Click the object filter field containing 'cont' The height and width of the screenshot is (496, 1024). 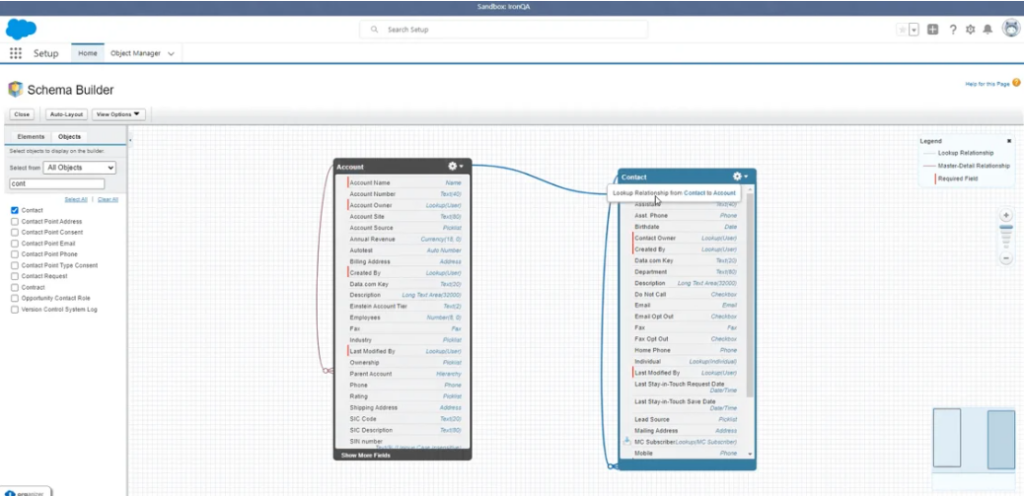pos(57,184)
